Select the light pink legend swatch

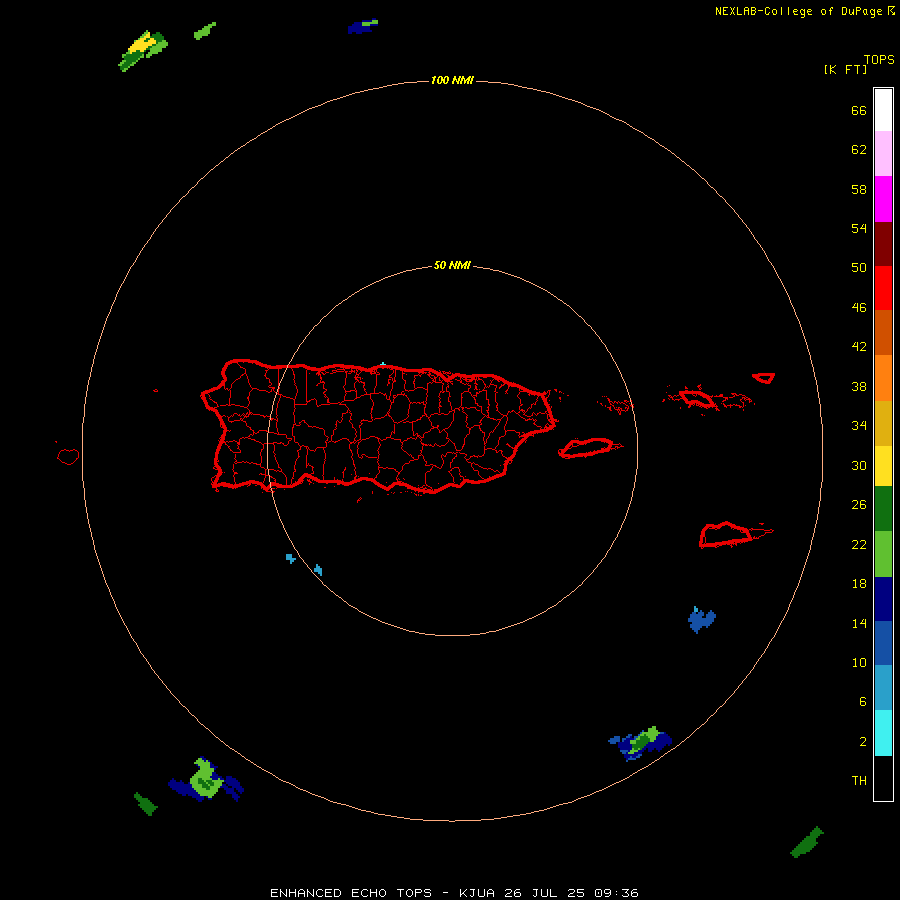click(883, 154)
